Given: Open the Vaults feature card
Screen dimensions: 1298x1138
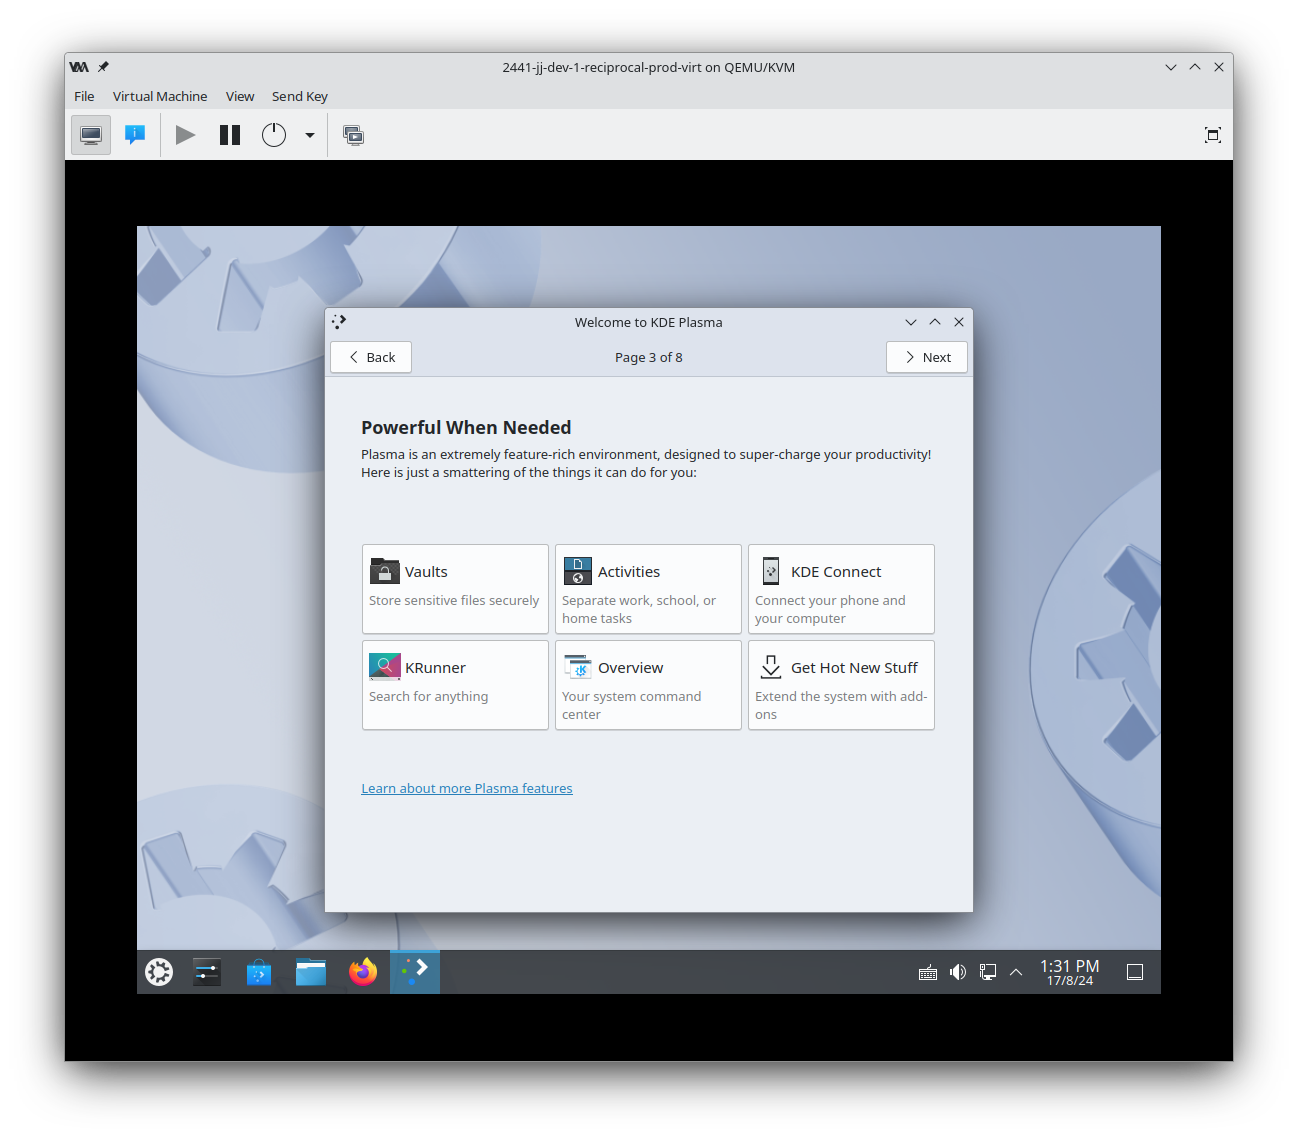Looking at the screenshot, I should (x=455, y=589).
